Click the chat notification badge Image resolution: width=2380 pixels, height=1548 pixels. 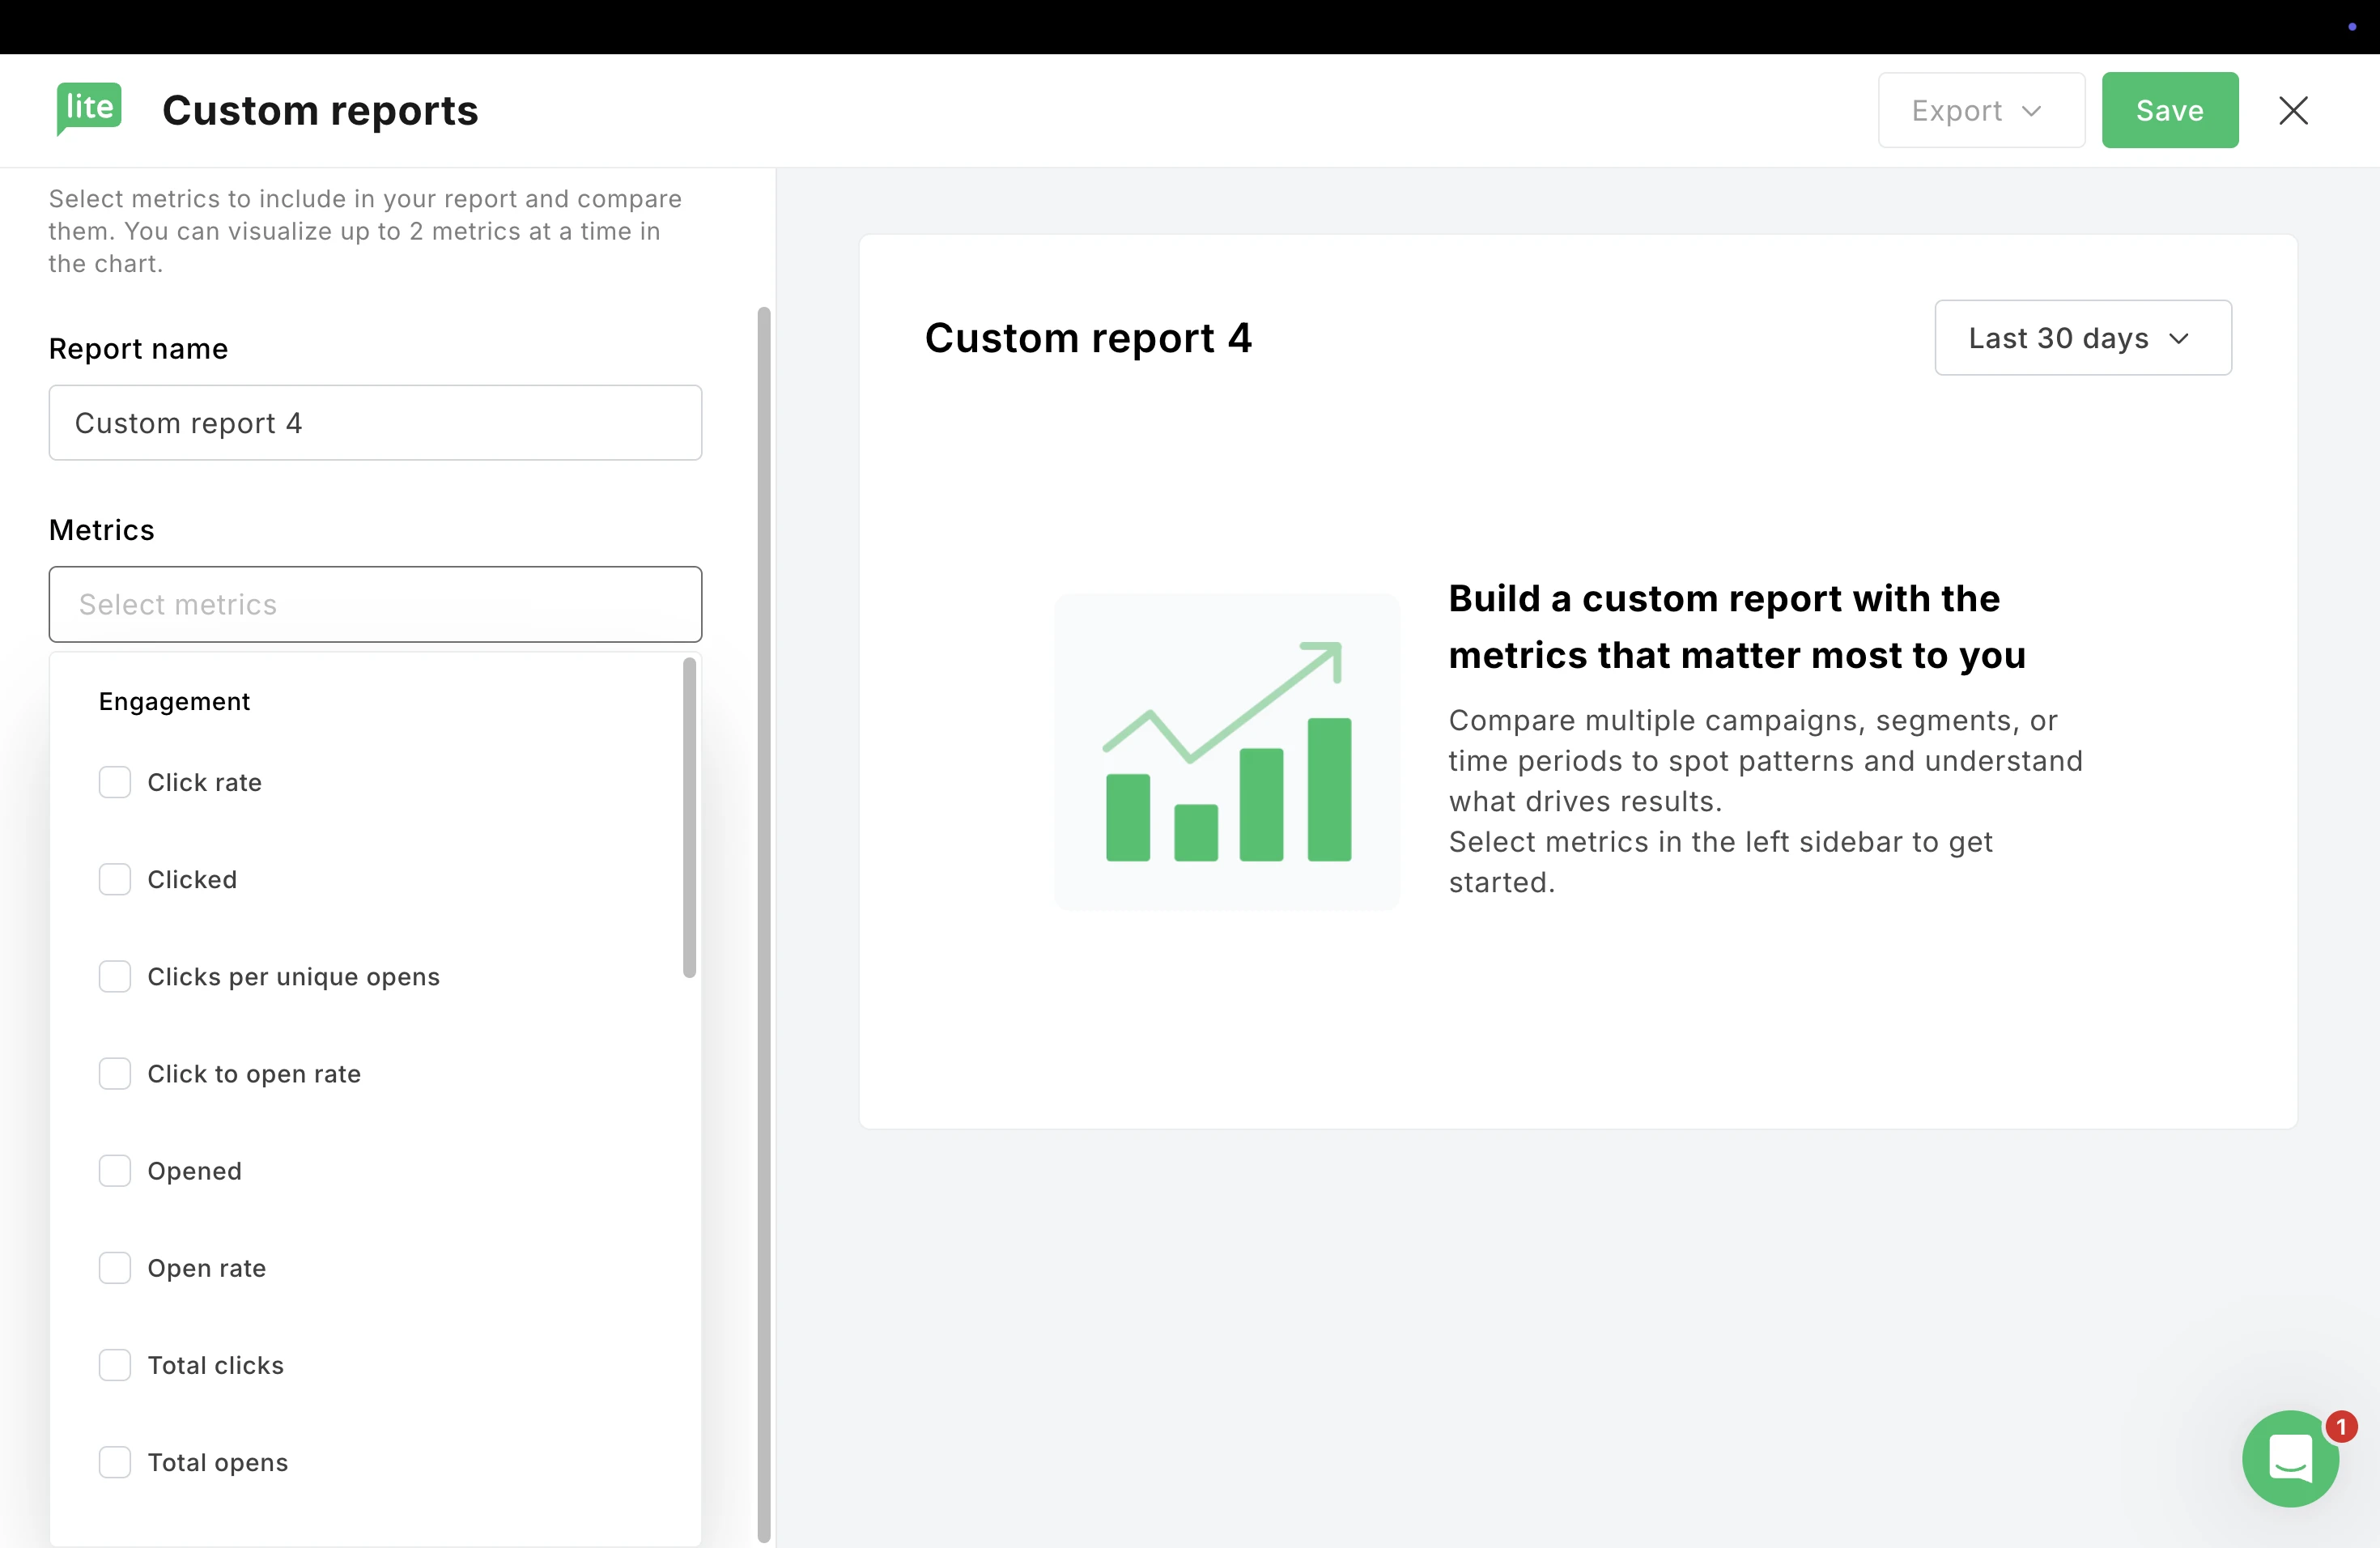2340,1426
